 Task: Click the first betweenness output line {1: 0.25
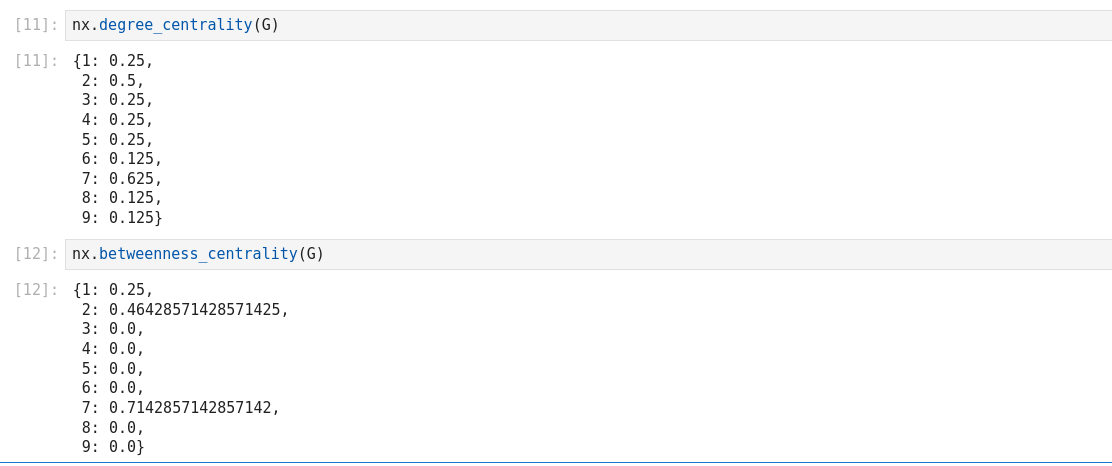tap(113, 290)
